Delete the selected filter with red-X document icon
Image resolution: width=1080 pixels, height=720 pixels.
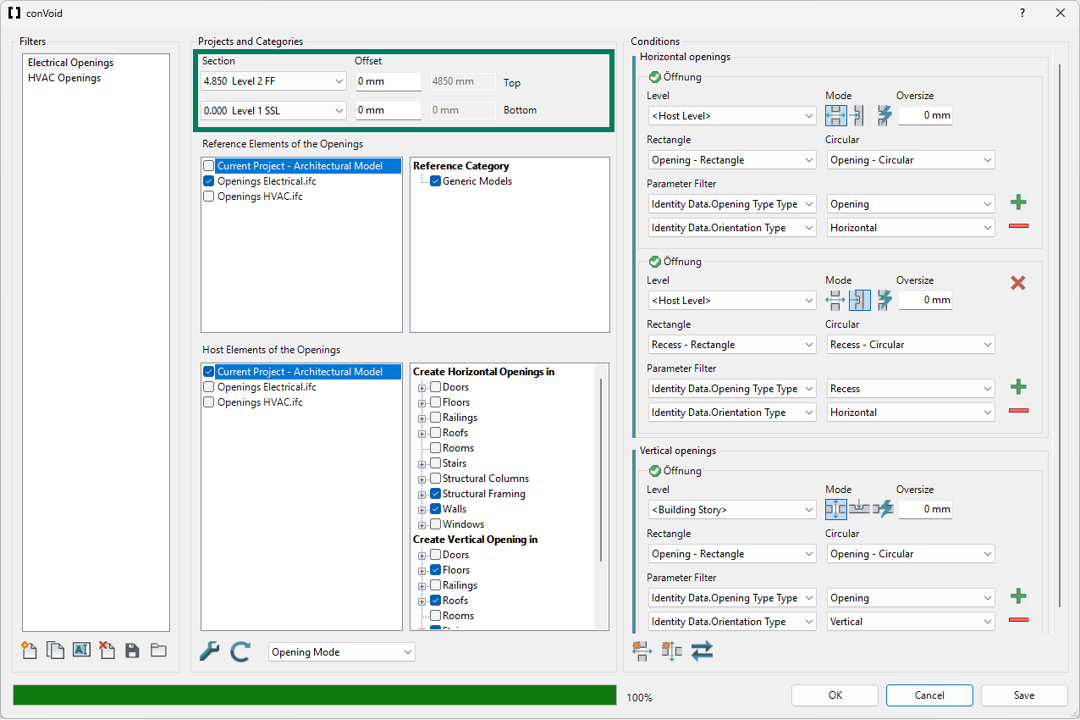[x=107, y=650]
